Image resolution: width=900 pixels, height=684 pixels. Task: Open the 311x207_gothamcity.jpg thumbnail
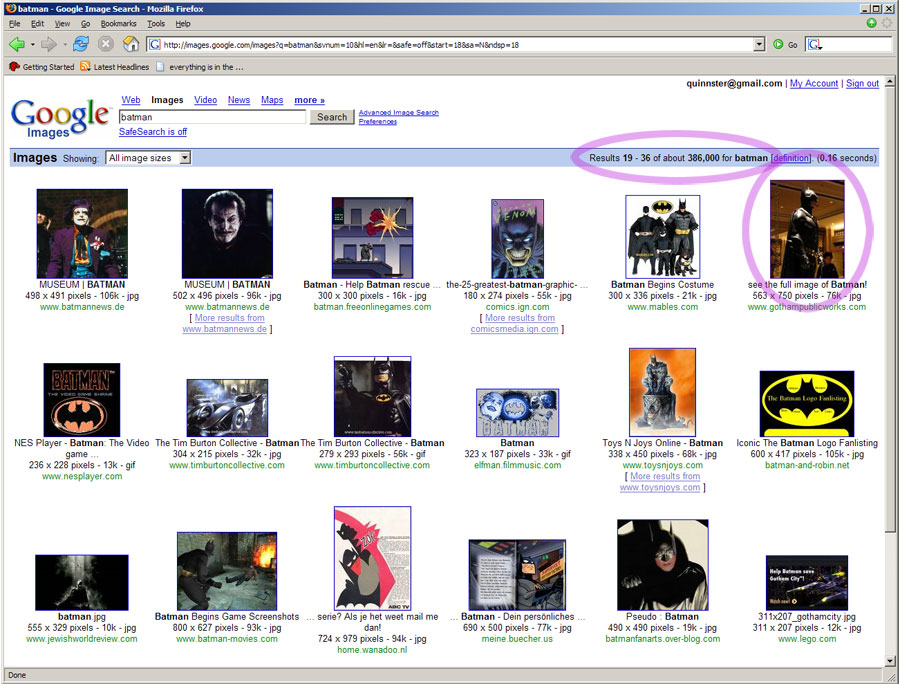807,583
